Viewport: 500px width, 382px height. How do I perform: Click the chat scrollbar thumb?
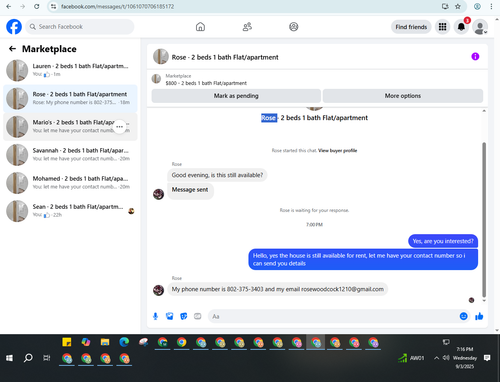(x=484, y=220)
